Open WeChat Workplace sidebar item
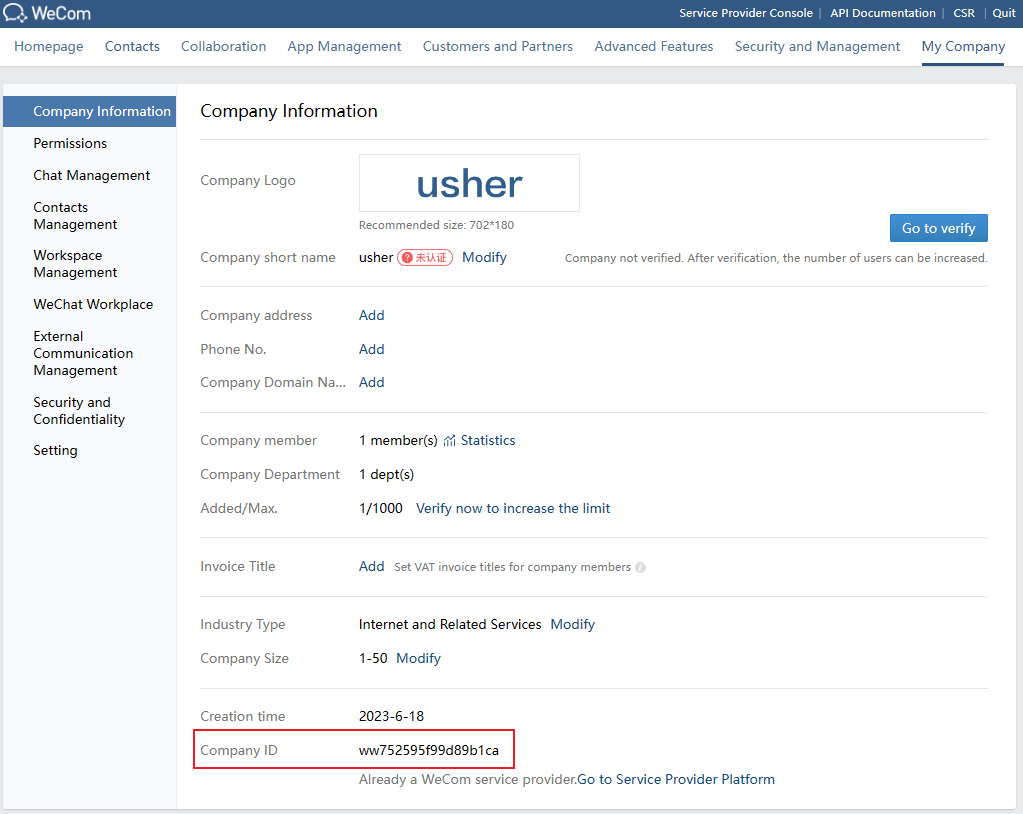Image resolution: width=1023 pixels, height=814 pixels. pyautogui.click(x=93, y=305)
